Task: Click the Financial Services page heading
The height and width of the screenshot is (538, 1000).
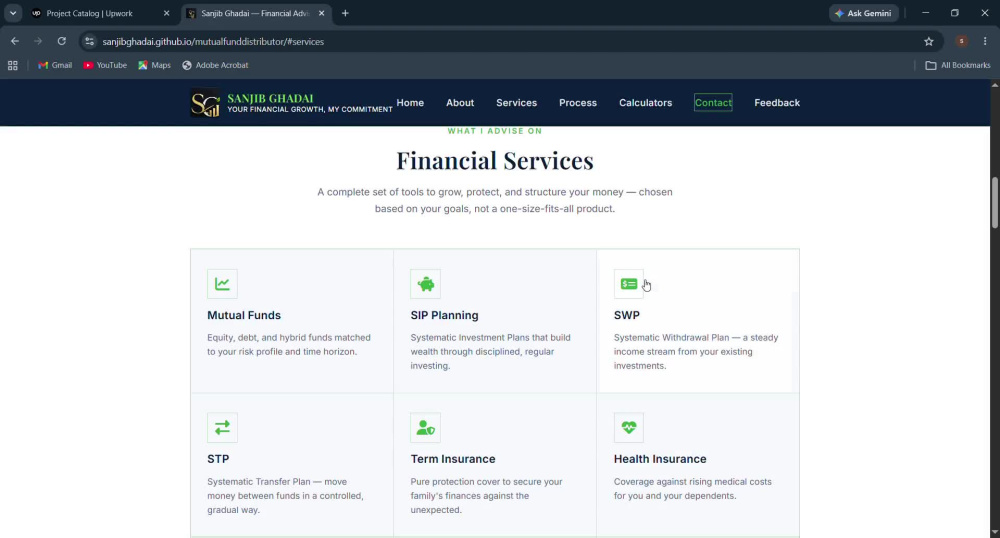Action: tap(495, 161)
